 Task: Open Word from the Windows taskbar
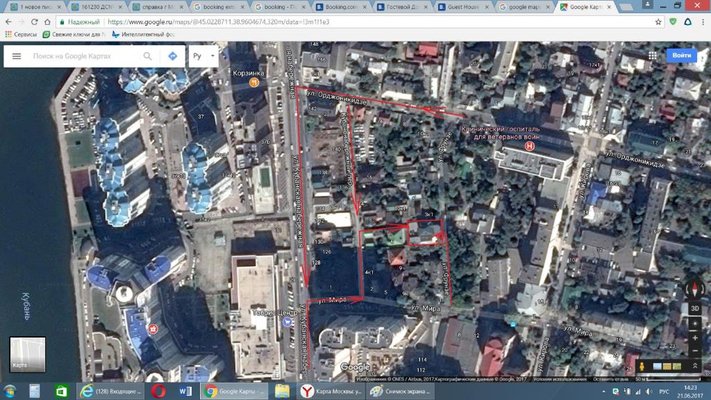coord(187,390)
